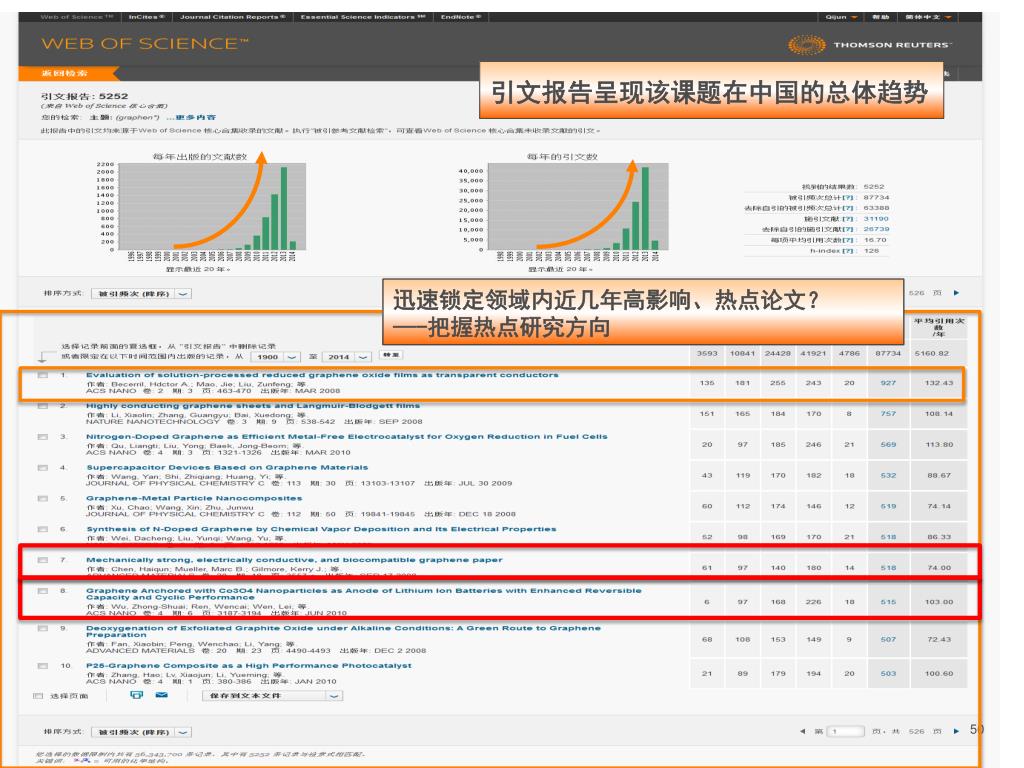Check the box for record 10 P25-Graphene Composite
This screenshot has width=1024, height=768.
click(43, 666)
